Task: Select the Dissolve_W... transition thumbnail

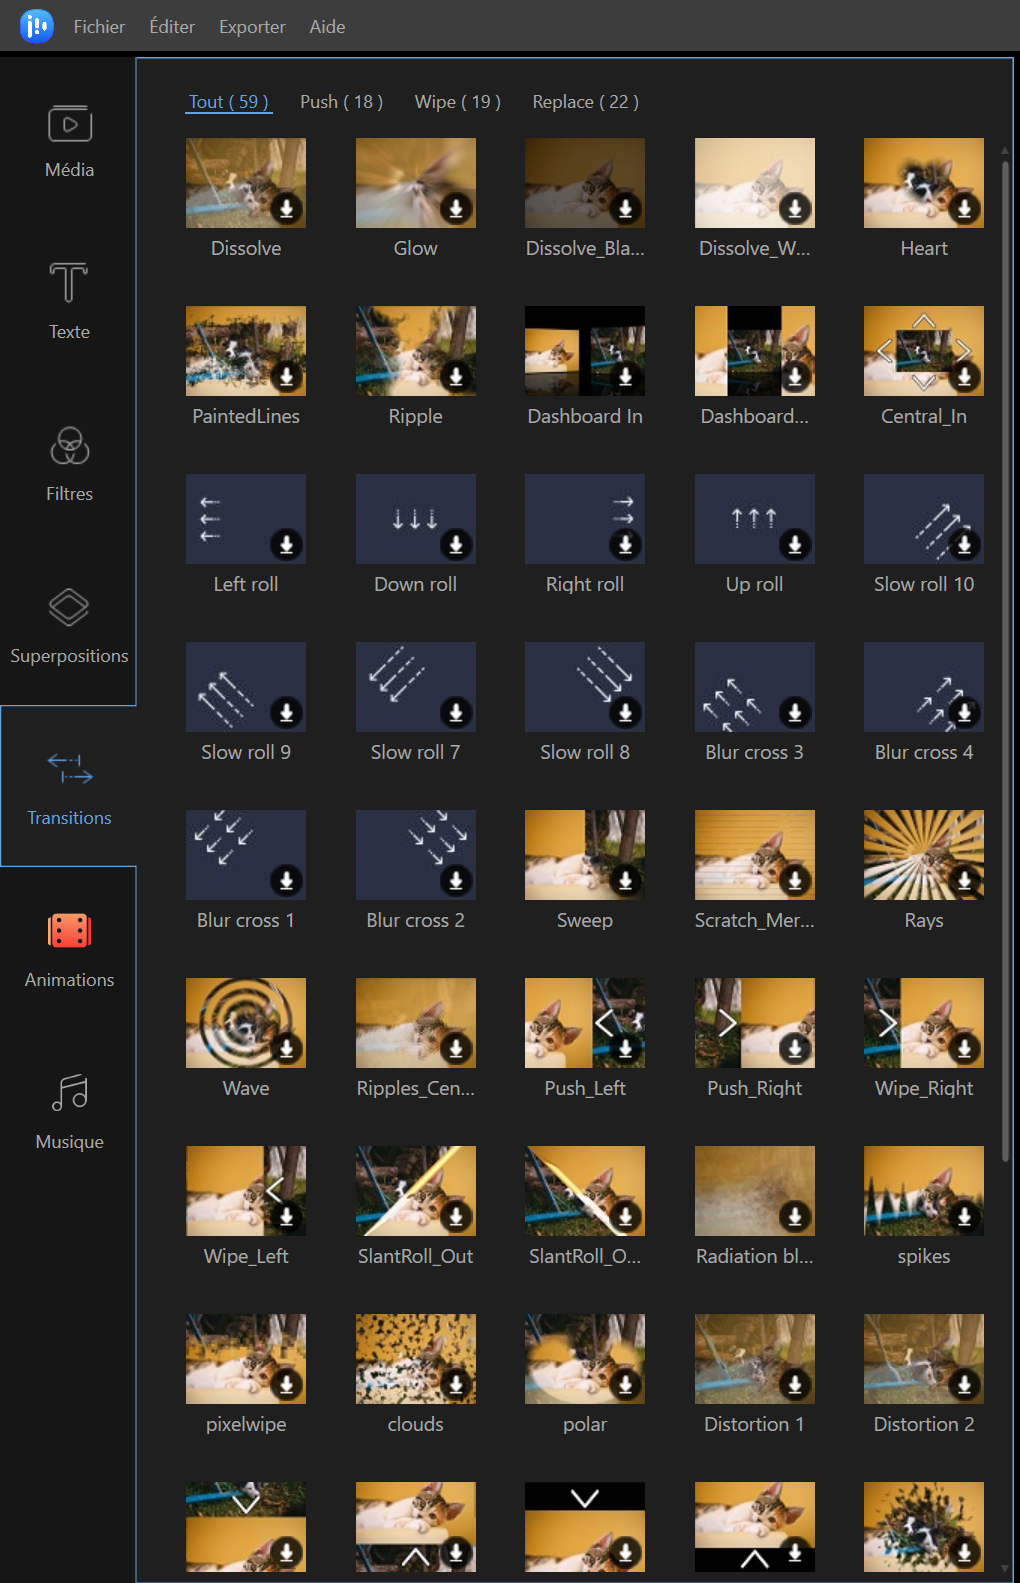Action: click(755, 183)
